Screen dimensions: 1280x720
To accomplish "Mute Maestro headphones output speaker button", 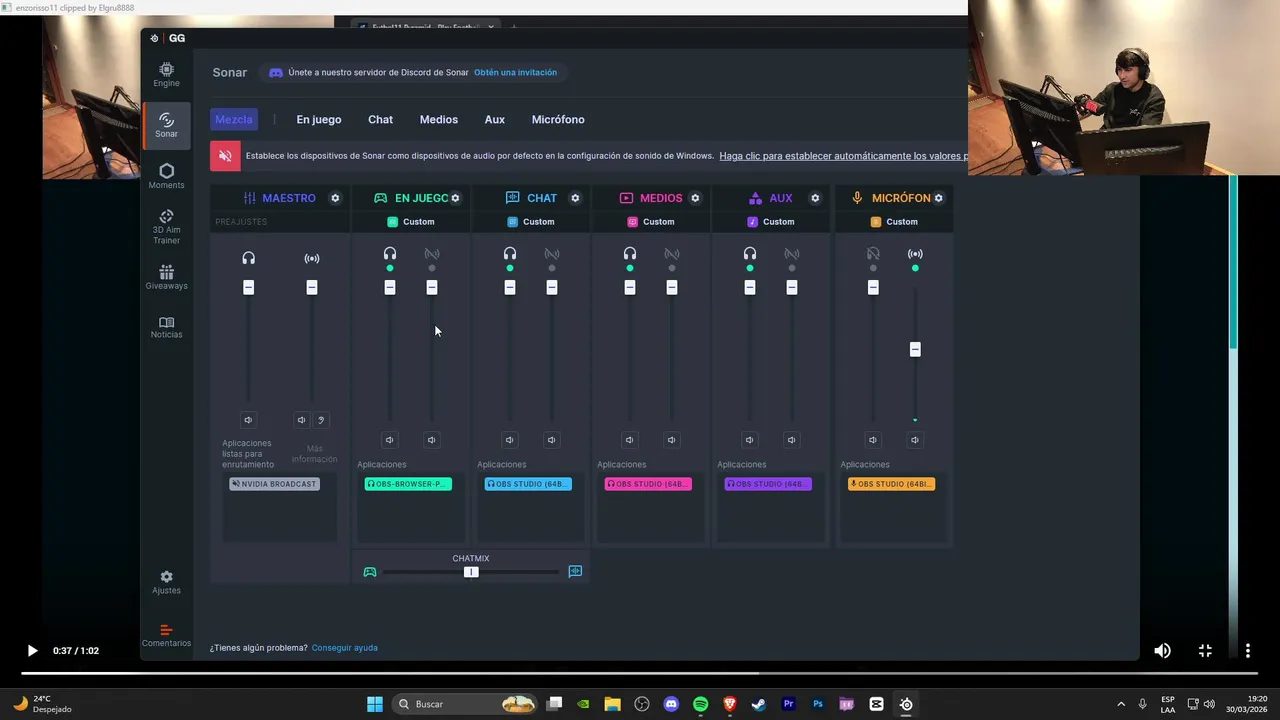I will click(248, 420).
